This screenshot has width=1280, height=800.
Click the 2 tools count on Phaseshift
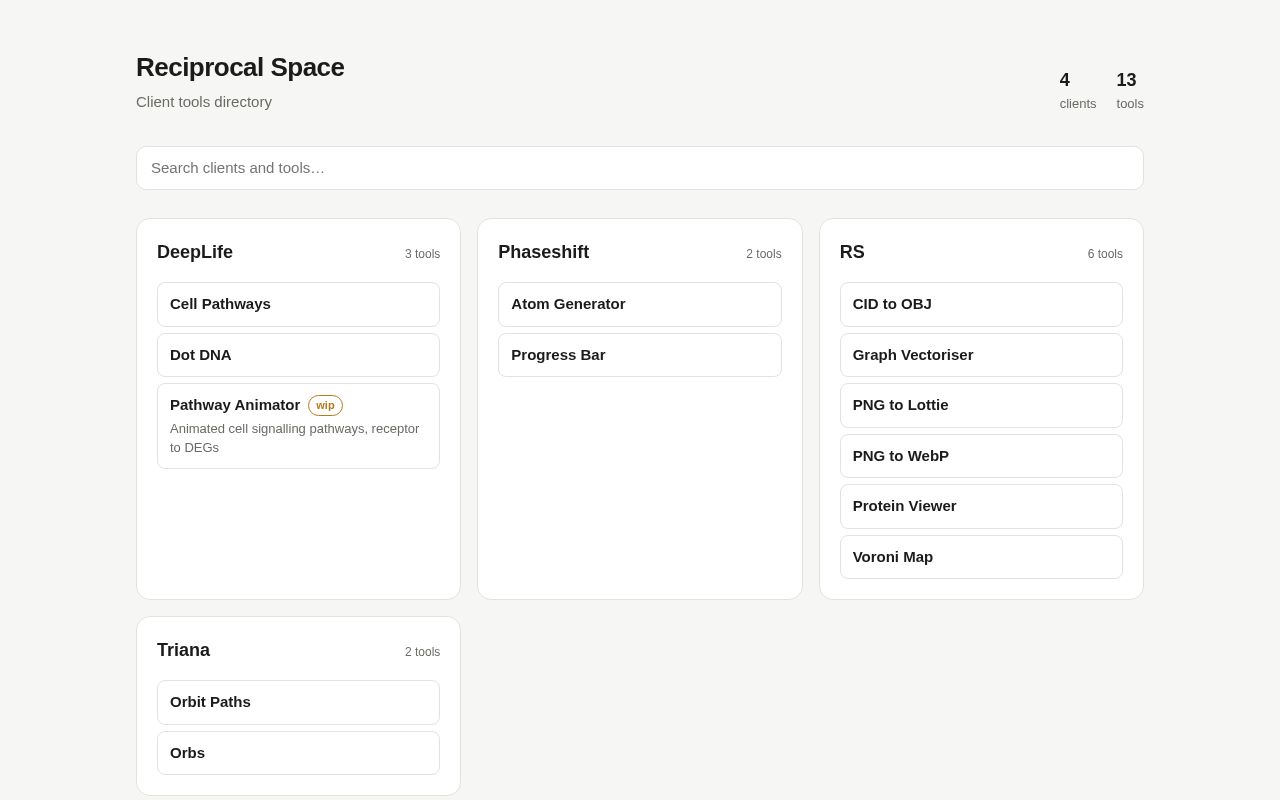tap(764, 254)
